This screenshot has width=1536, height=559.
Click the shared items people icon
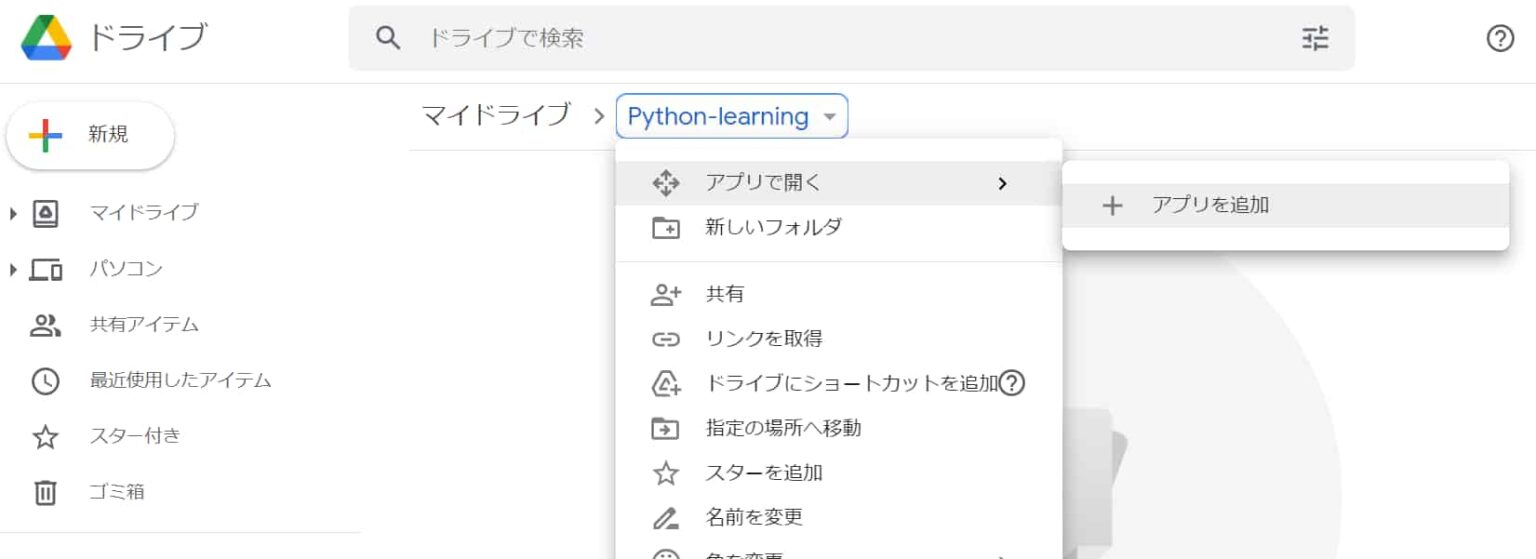pyautogui.click(x=46, y=325)
